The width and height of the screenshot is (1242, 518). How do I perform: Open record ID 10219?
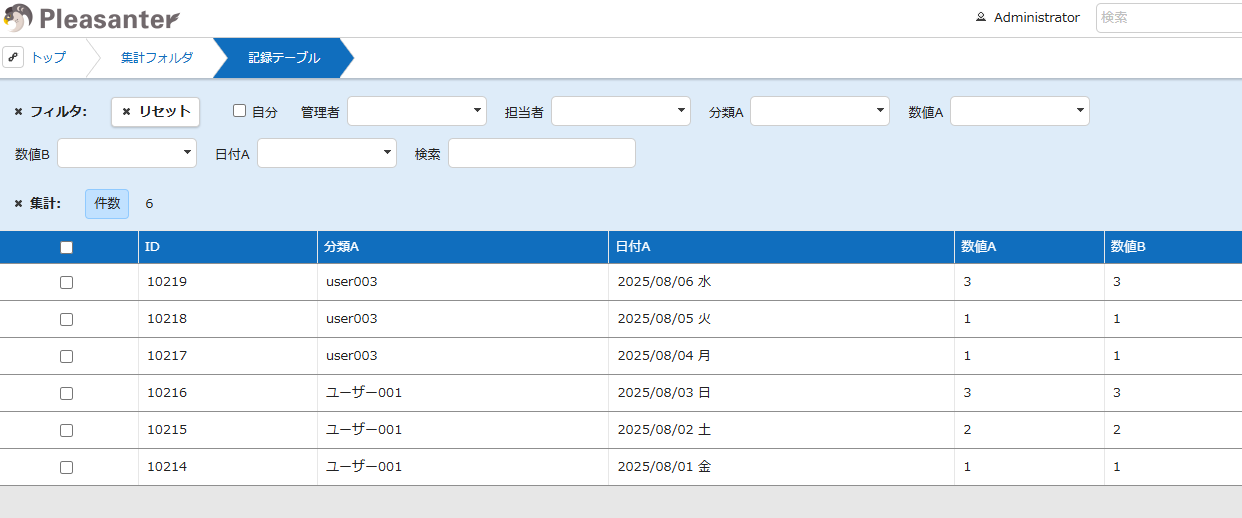coord(167,282)
